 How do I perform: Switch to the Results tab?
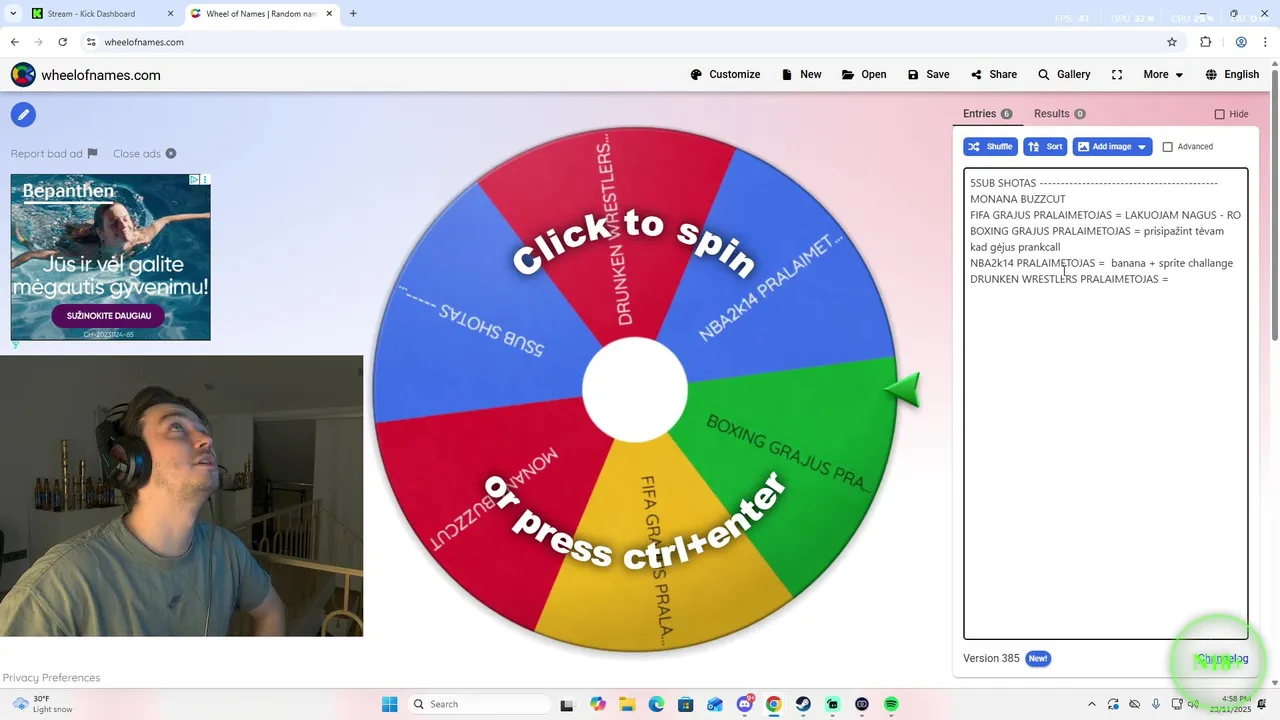coord(1059,114)
